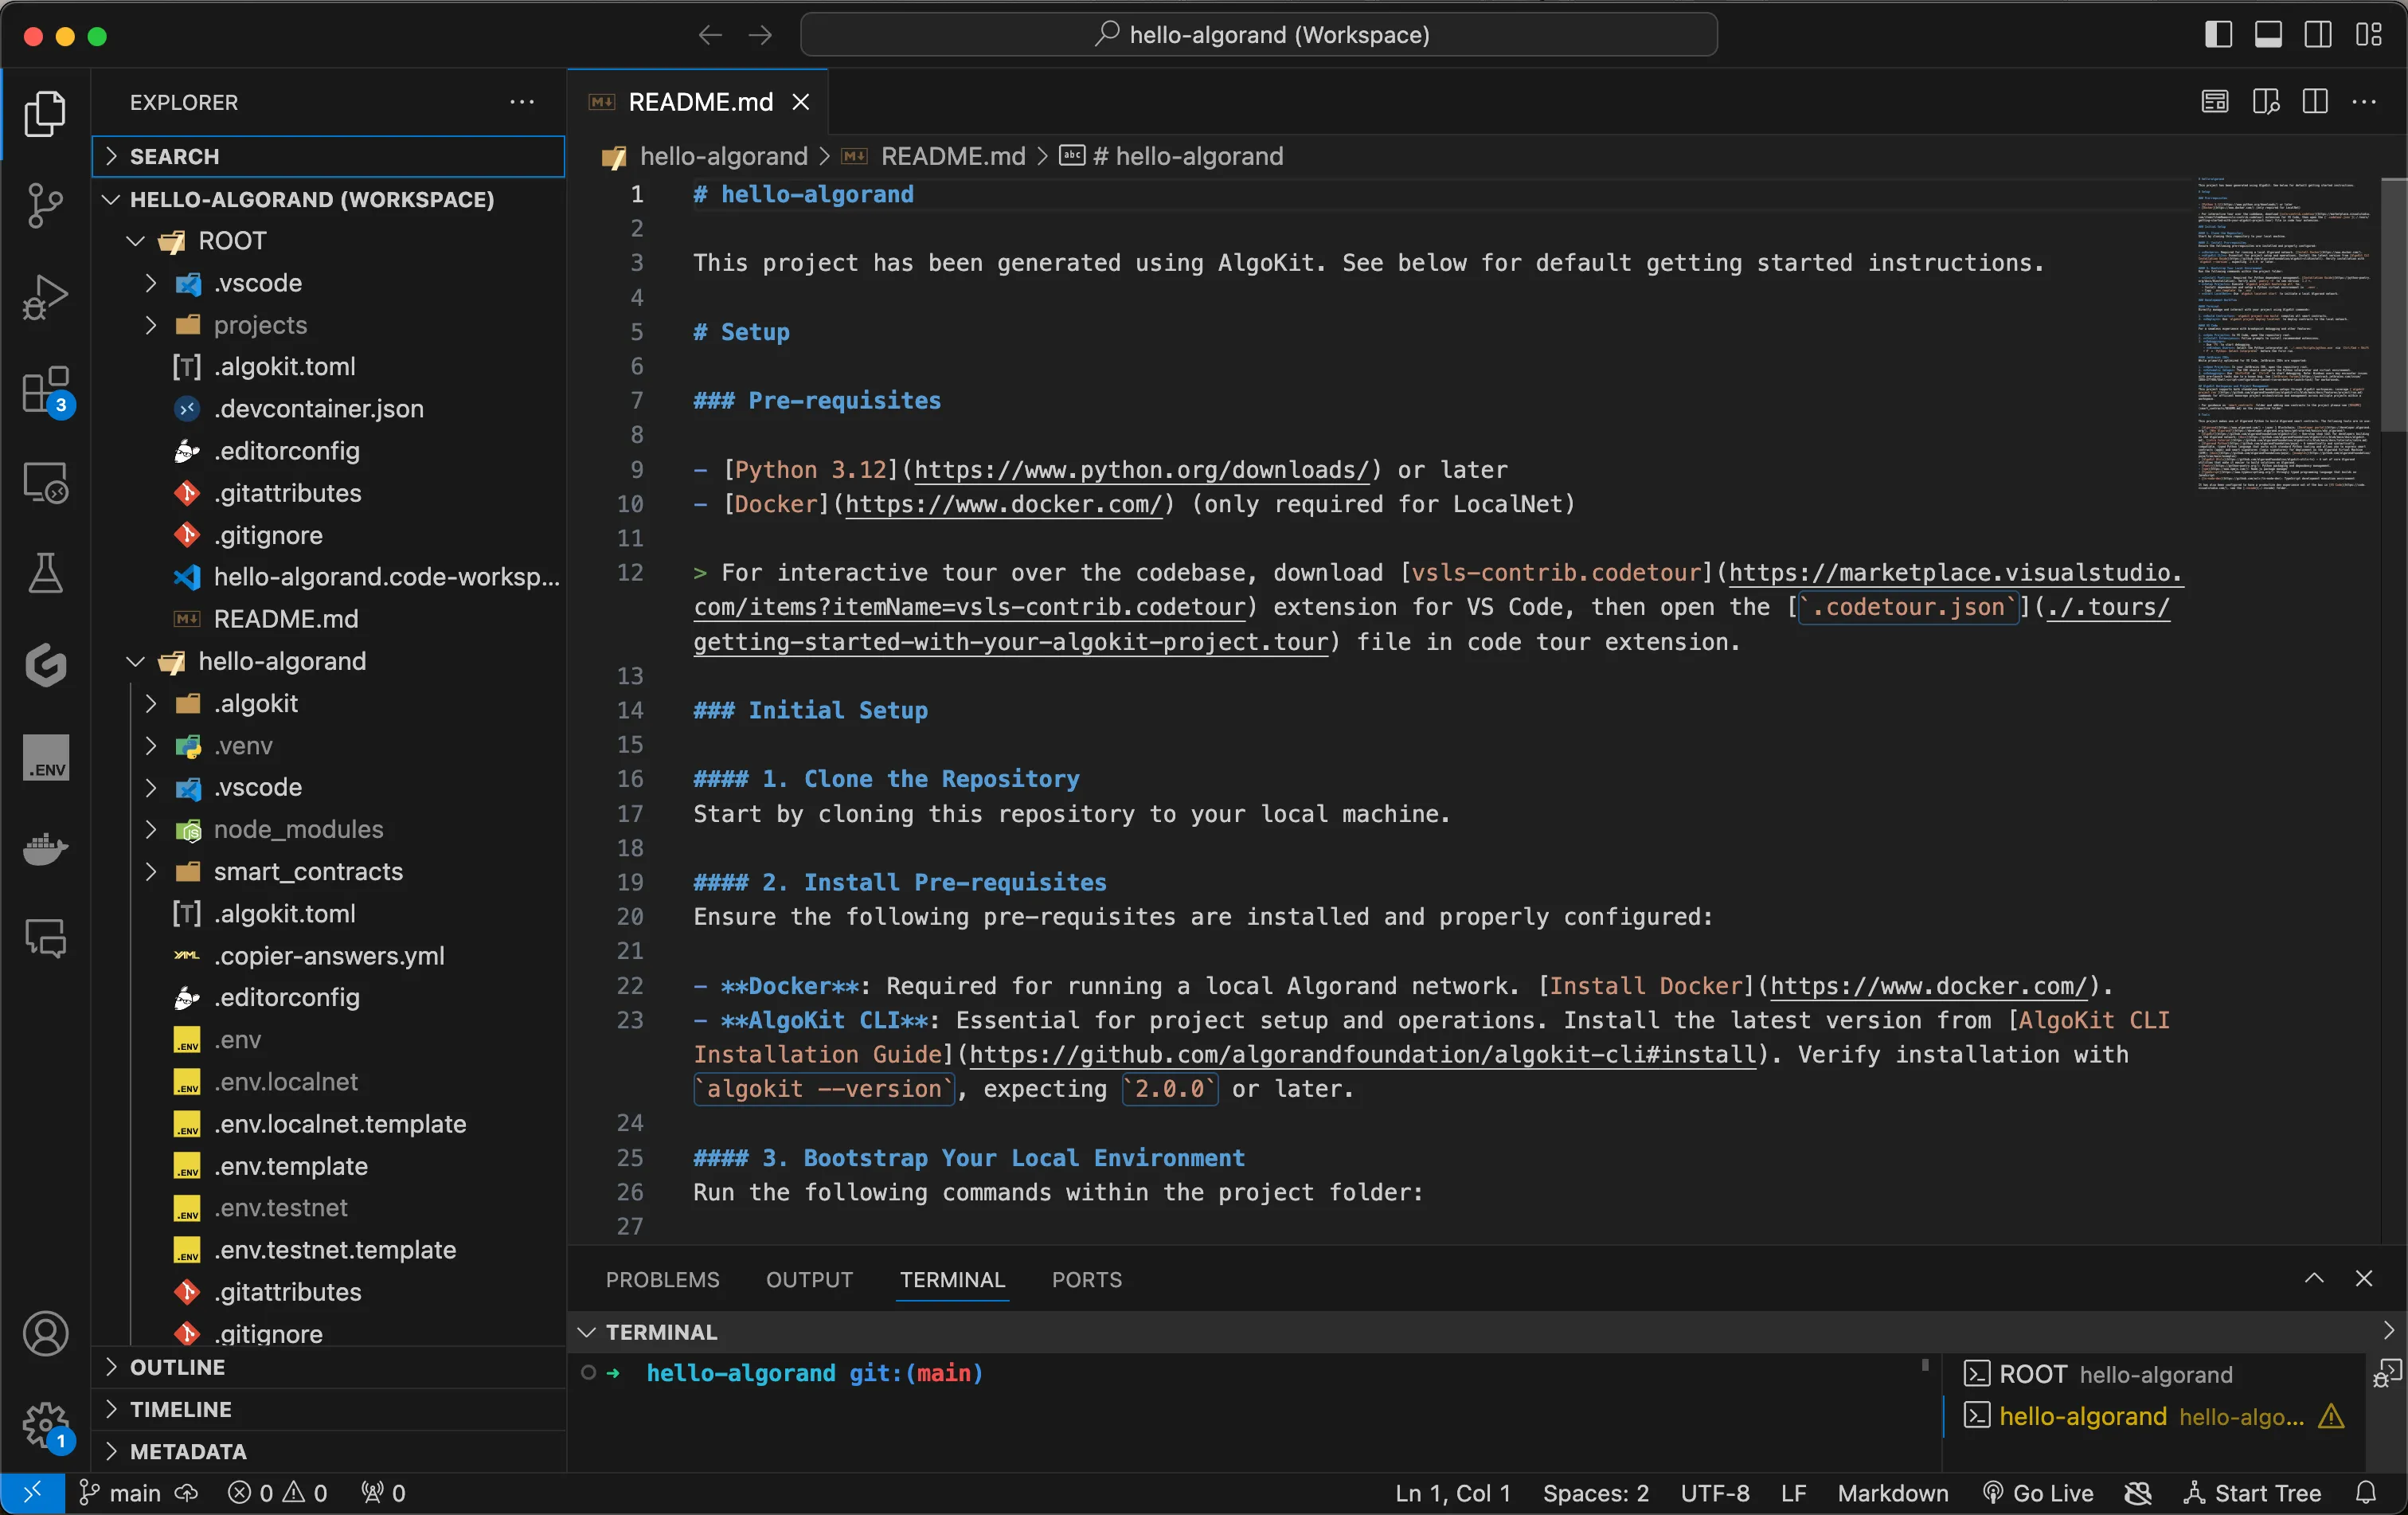
Task: Click the editor vertical scrollbar
Action: [x=2393, y=305]
